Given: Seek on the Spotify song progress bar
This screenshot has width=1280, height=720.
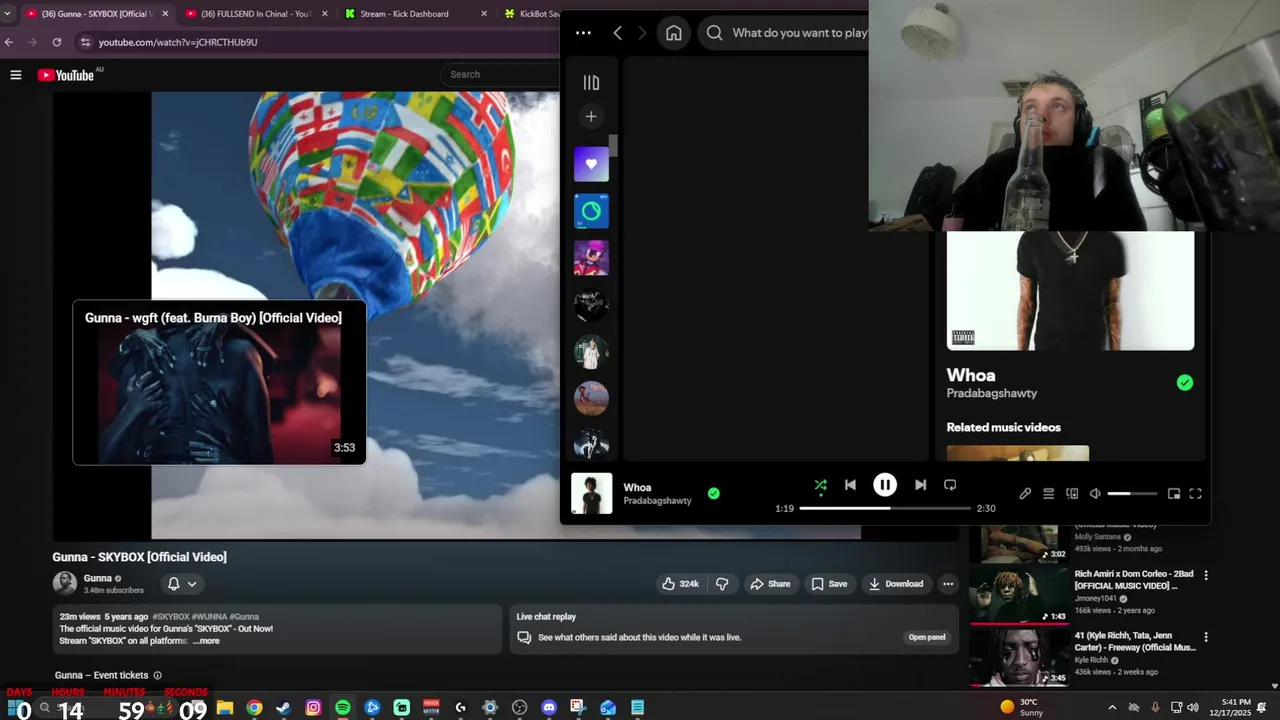Looking at the screenshot, I should pyautogui.click(x=885, y=508).
